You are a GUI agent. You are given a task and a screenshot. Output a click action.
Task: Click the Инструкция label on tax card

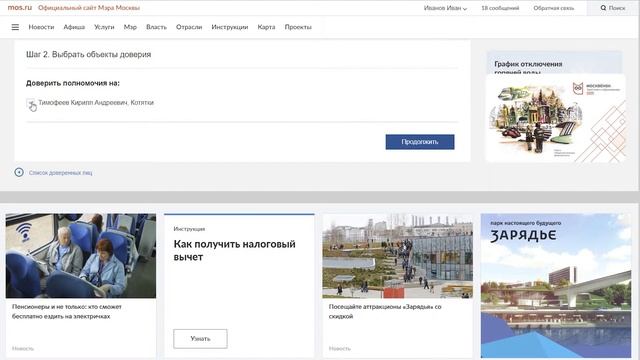click(189, 229)
